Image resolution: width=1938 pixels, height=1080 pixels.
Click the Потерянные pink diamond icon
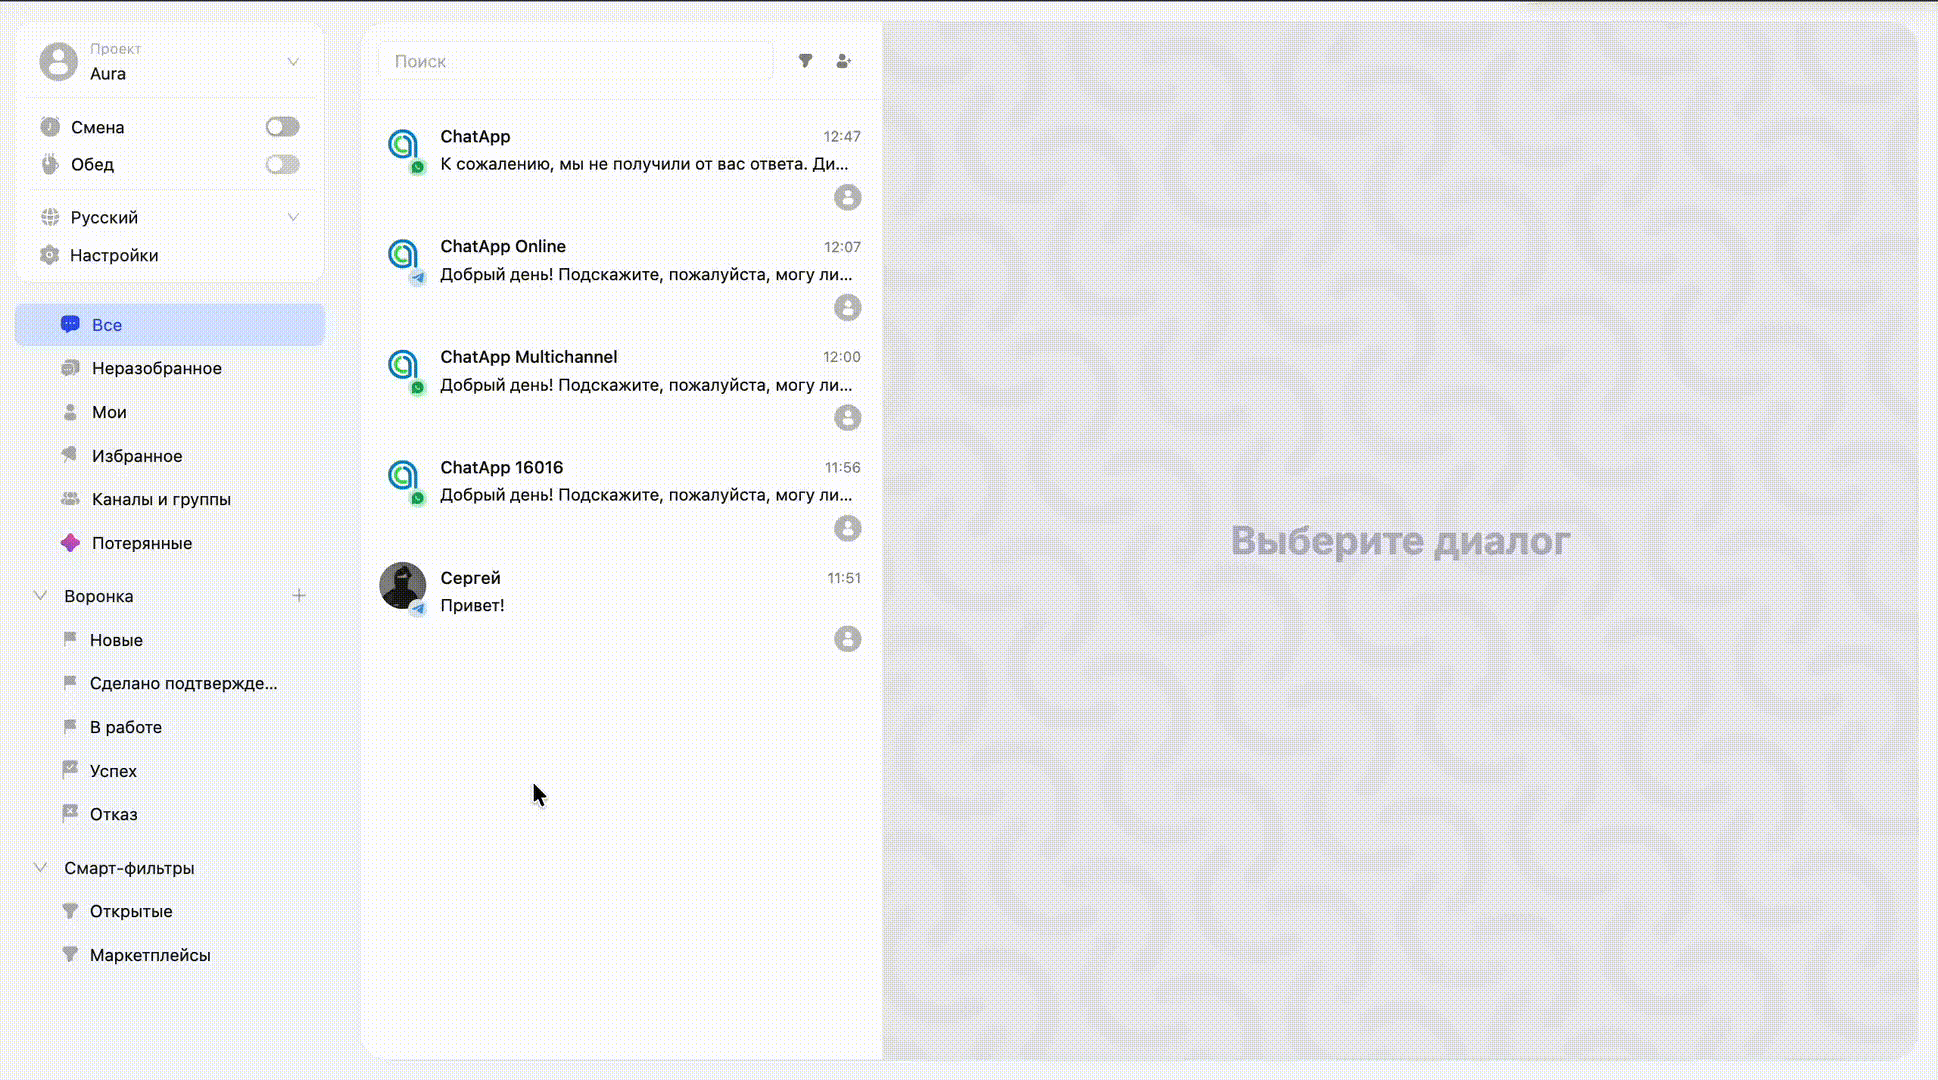[x=70, y=543]
